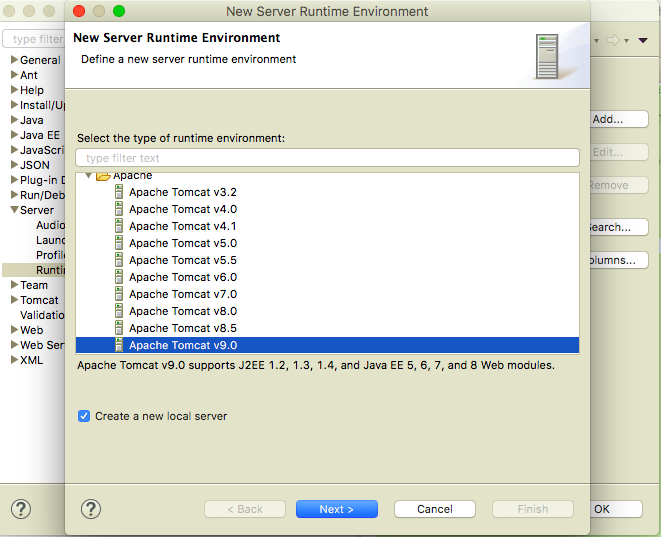Expand the Web preferences node
This screenshot has width=661, height=537.
[14, 330]
